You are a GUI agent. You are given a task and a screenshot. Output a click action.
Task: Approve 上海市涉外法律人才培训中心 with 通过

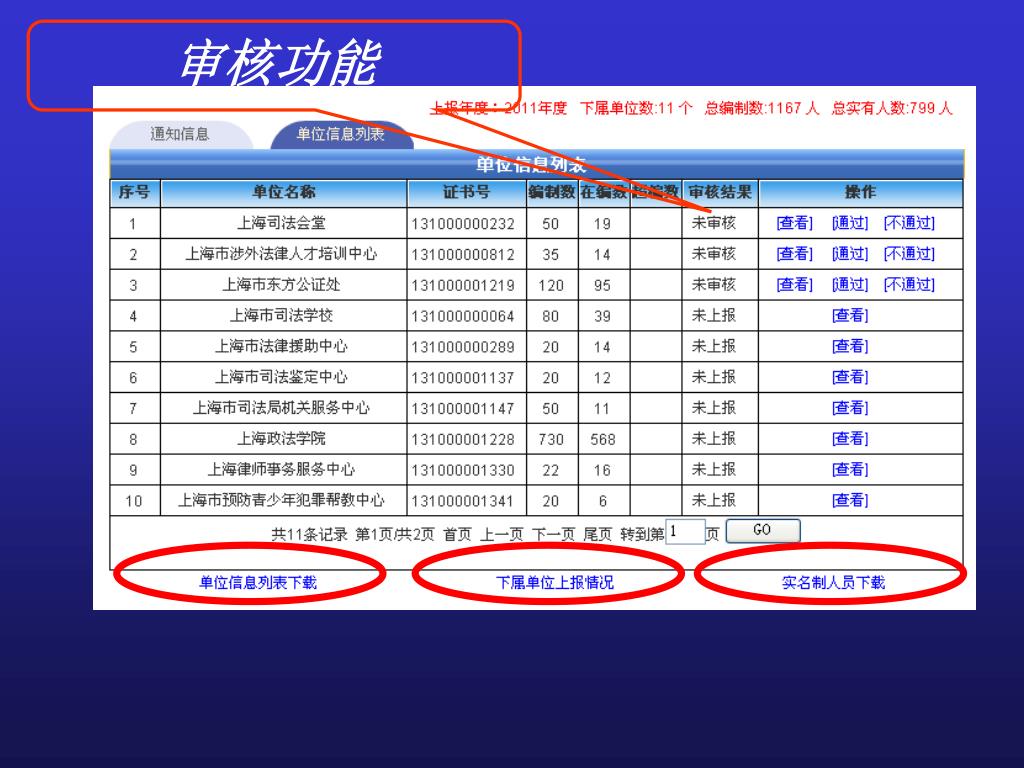pos(850,254)
